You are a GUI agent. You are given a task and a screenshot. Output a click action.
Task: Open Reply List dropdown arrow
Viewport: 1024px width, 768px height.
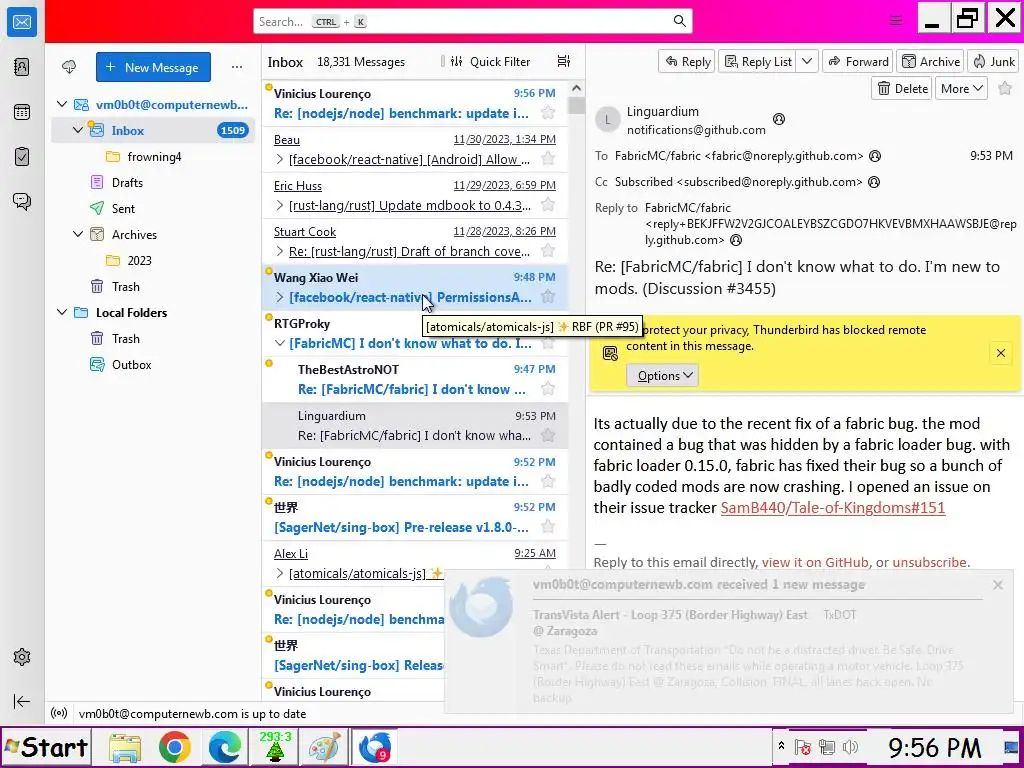(x=807, y=61)
